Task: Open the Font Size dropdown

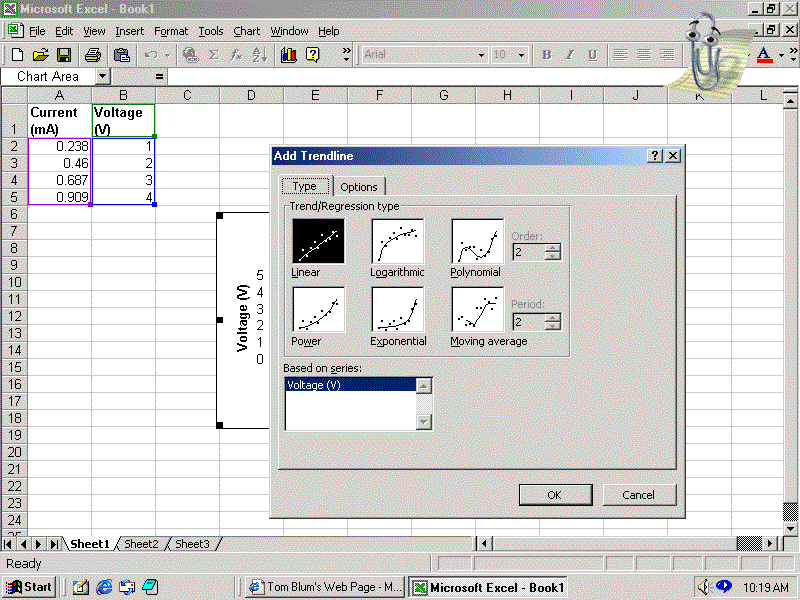Action: click(521, 55)
